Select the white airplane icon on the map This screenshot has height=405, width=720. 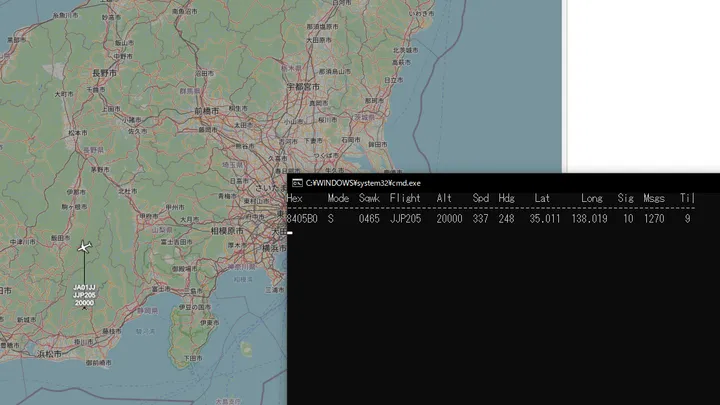coord(84,247)
